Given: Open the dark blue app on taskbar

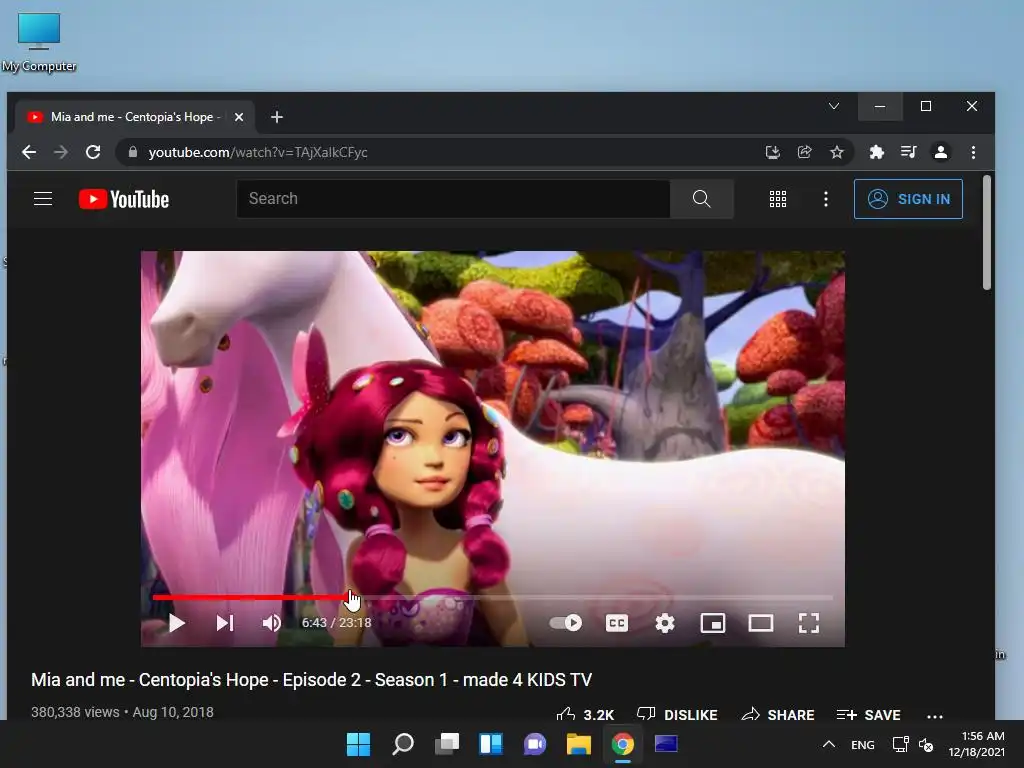Looking at the screenshot, I should click(667, 744).
